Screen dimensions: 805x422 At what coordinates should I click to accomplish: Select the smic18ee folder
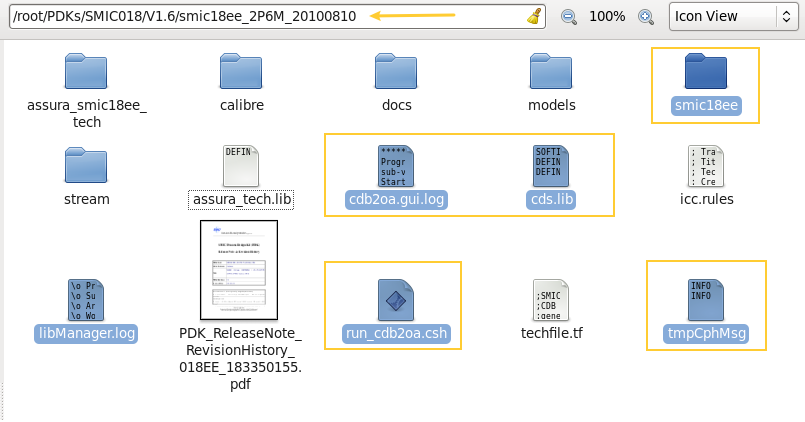pyautogui.click(x=706, y=72)
